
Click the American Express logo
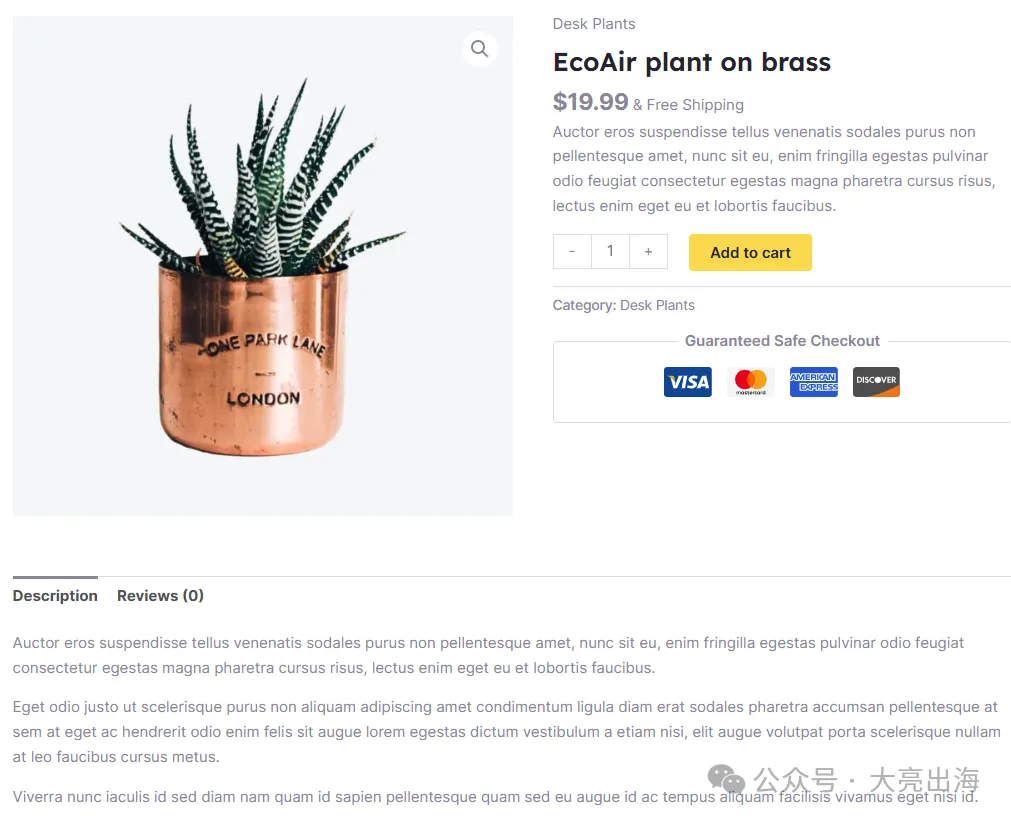pyautogui.click(x=814, y=382)
